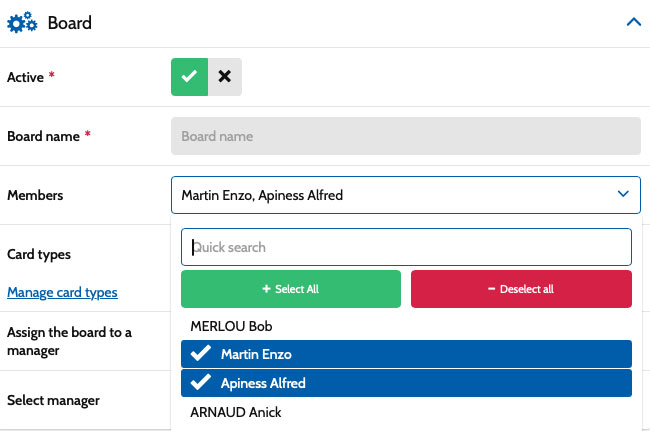Open the Members selection box
650x431 pixels.
(x=395, y=195)
